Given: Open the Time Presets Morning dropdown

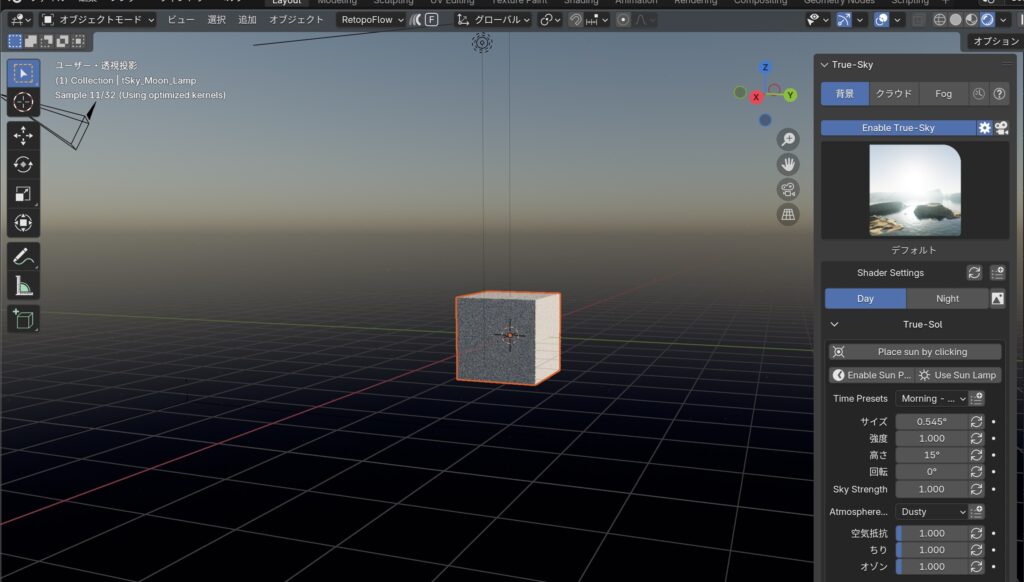Looking at the screenshot, I should (931, 398).
